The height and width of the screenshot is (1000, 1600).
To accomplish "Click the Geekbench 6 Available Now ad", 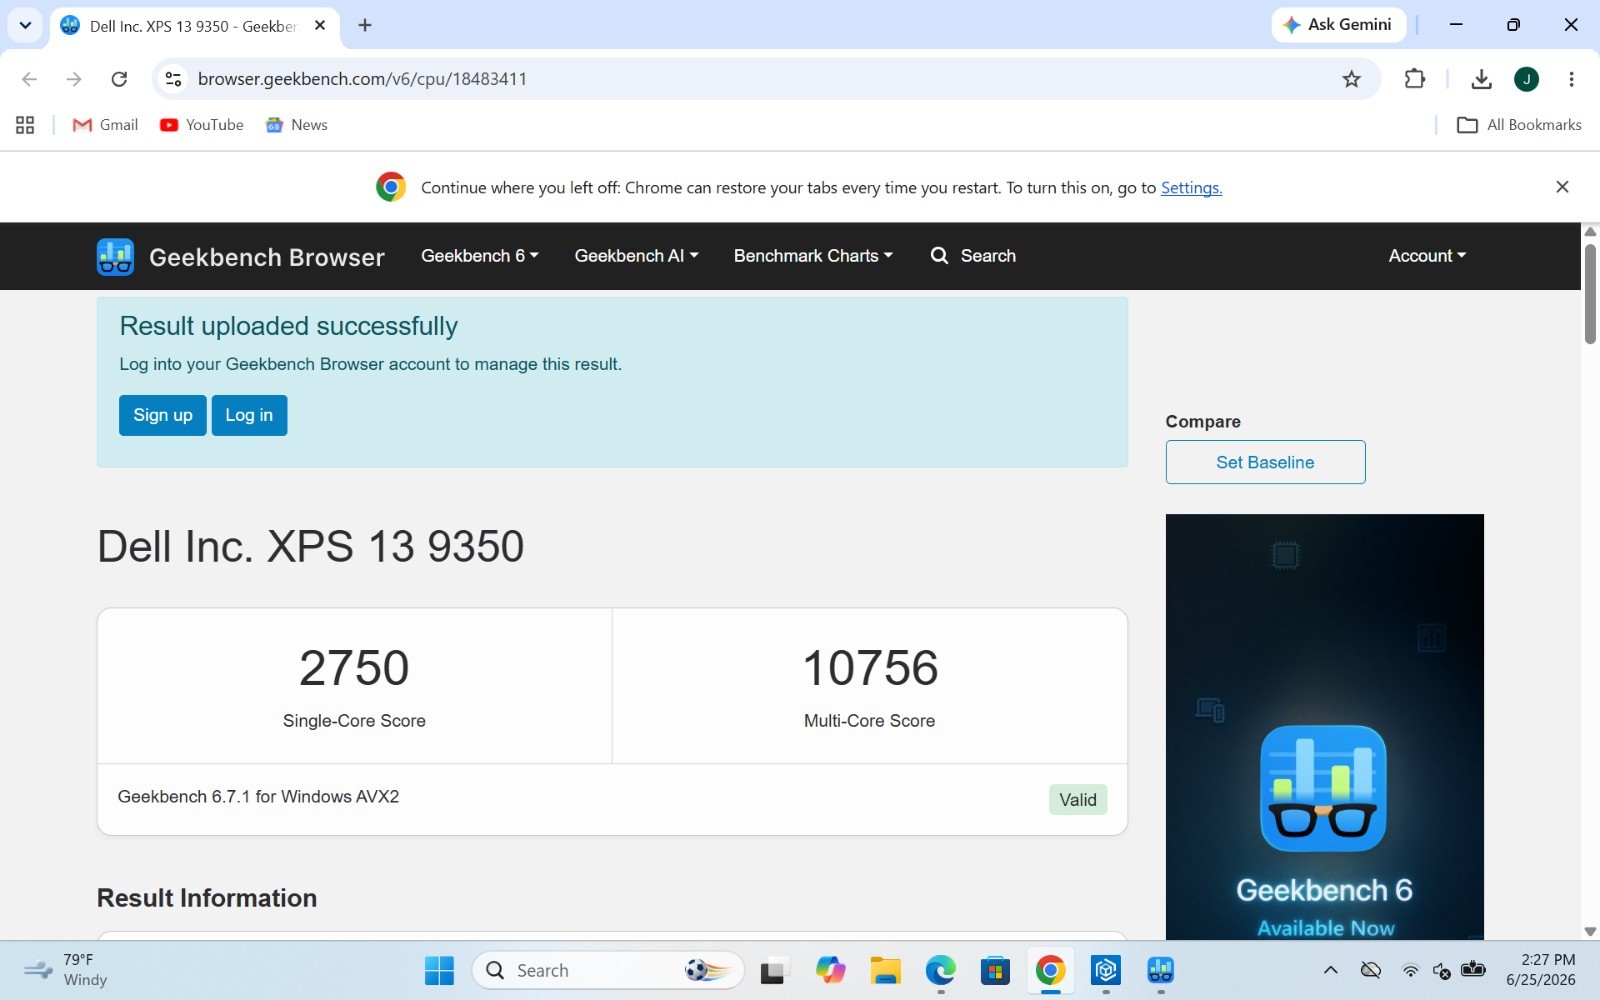I will coord(1325,727).
